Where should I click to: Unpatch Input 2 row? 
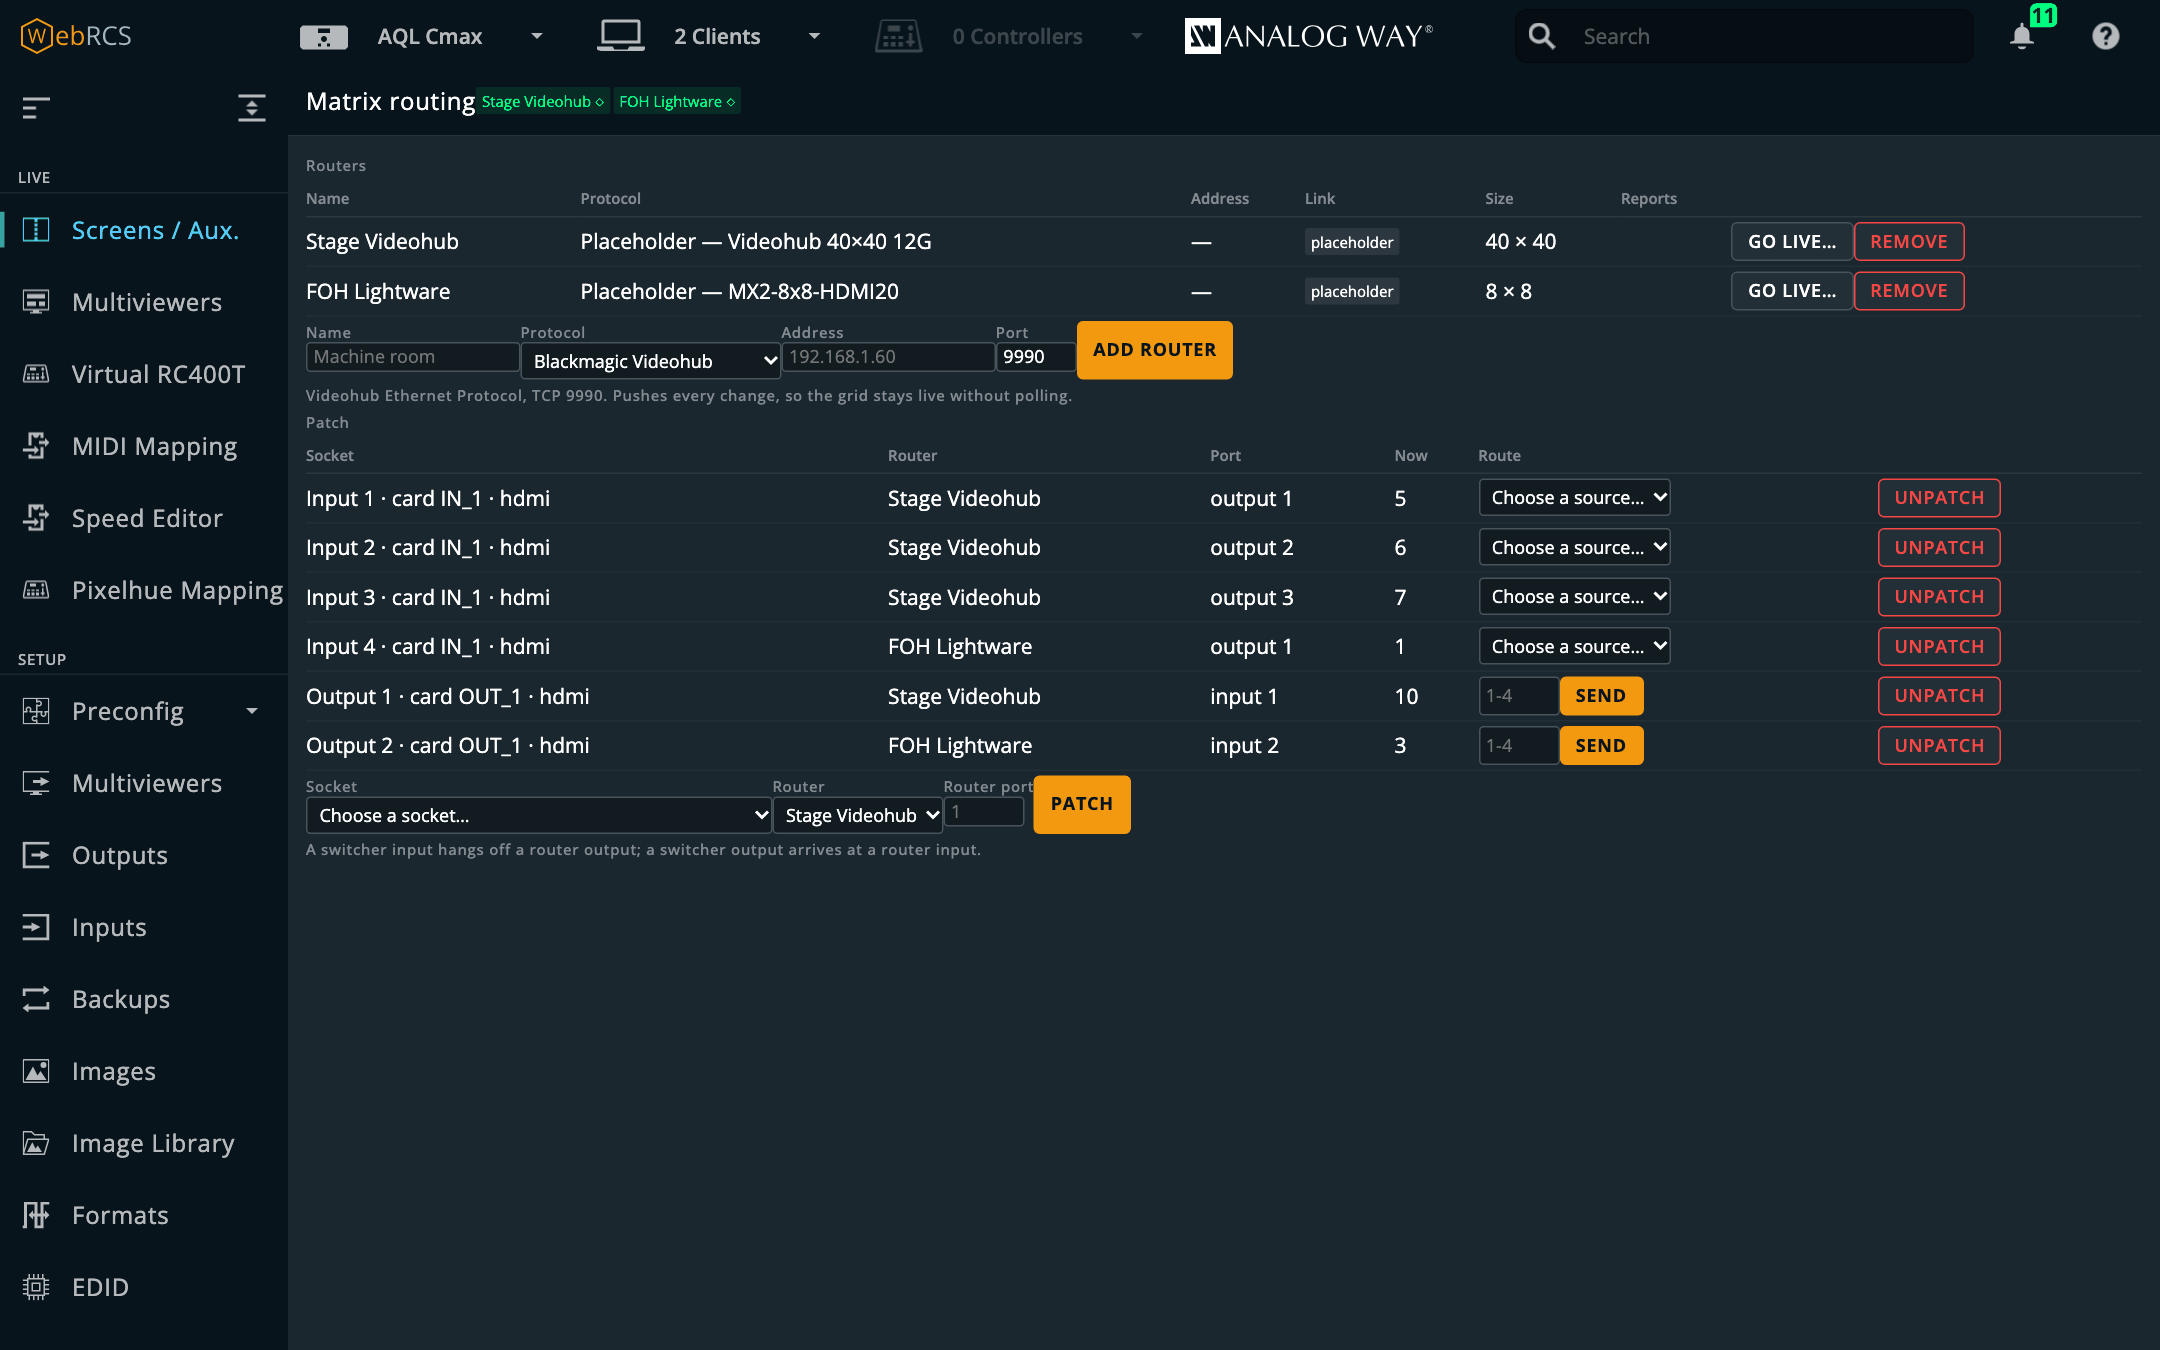click(1939, 548)
